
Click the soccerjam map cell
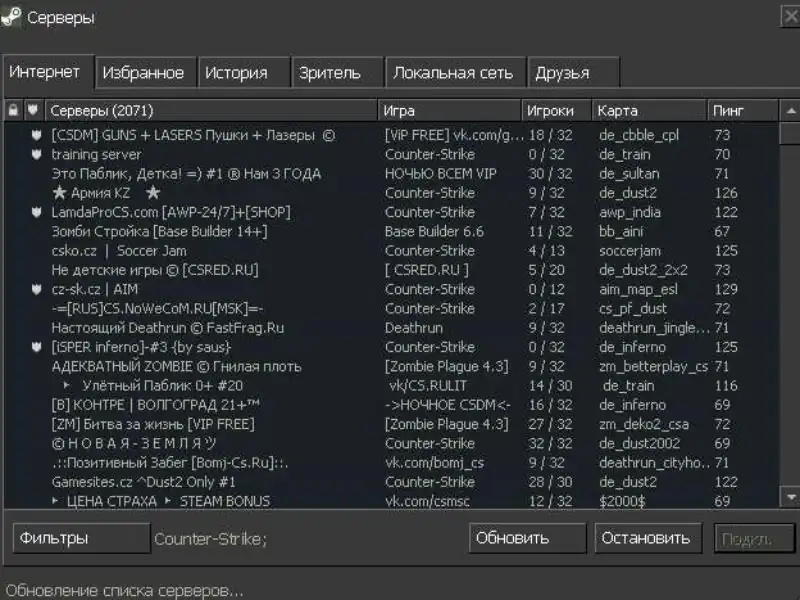(630, 252)
